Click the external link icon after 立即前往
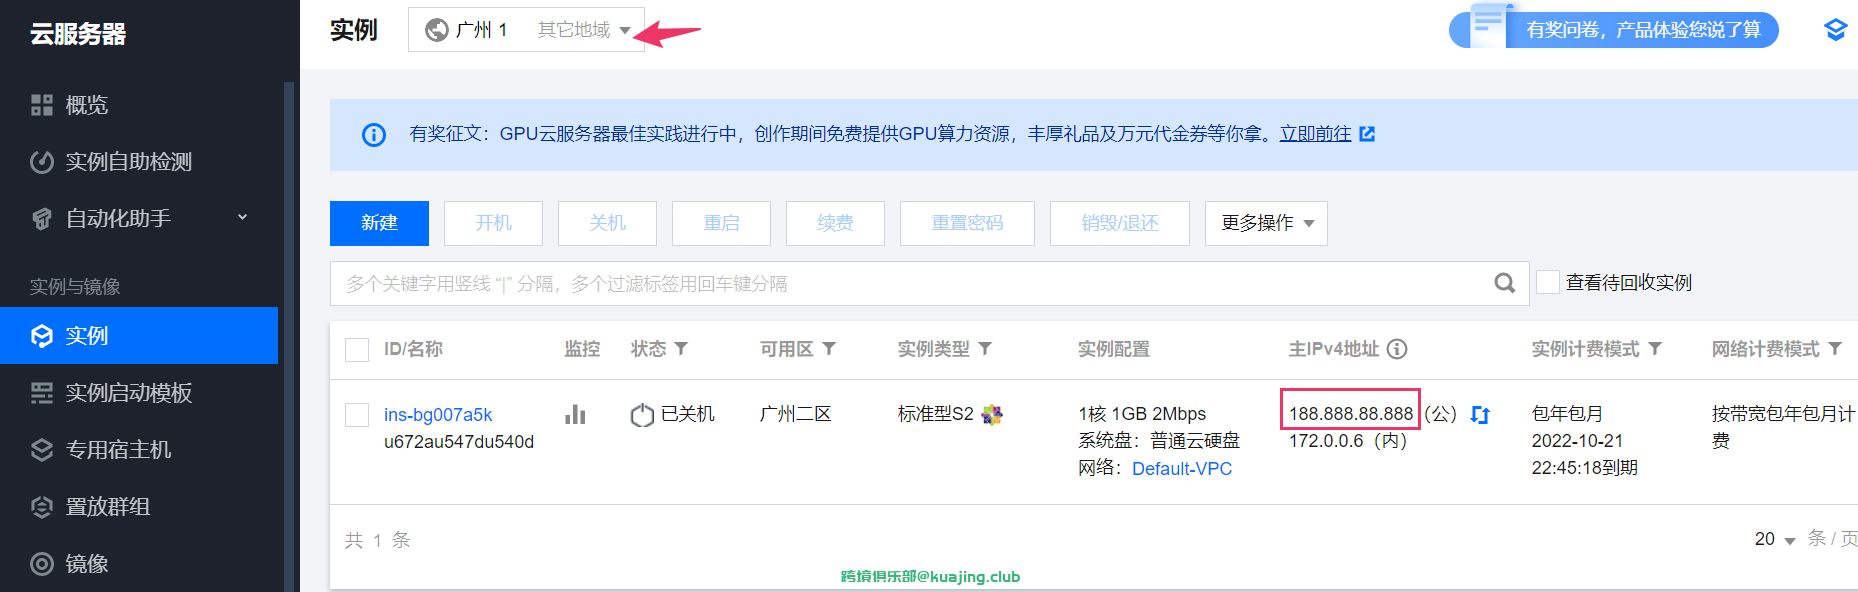The image size is (1858, 592). (x=1367, y=134)
